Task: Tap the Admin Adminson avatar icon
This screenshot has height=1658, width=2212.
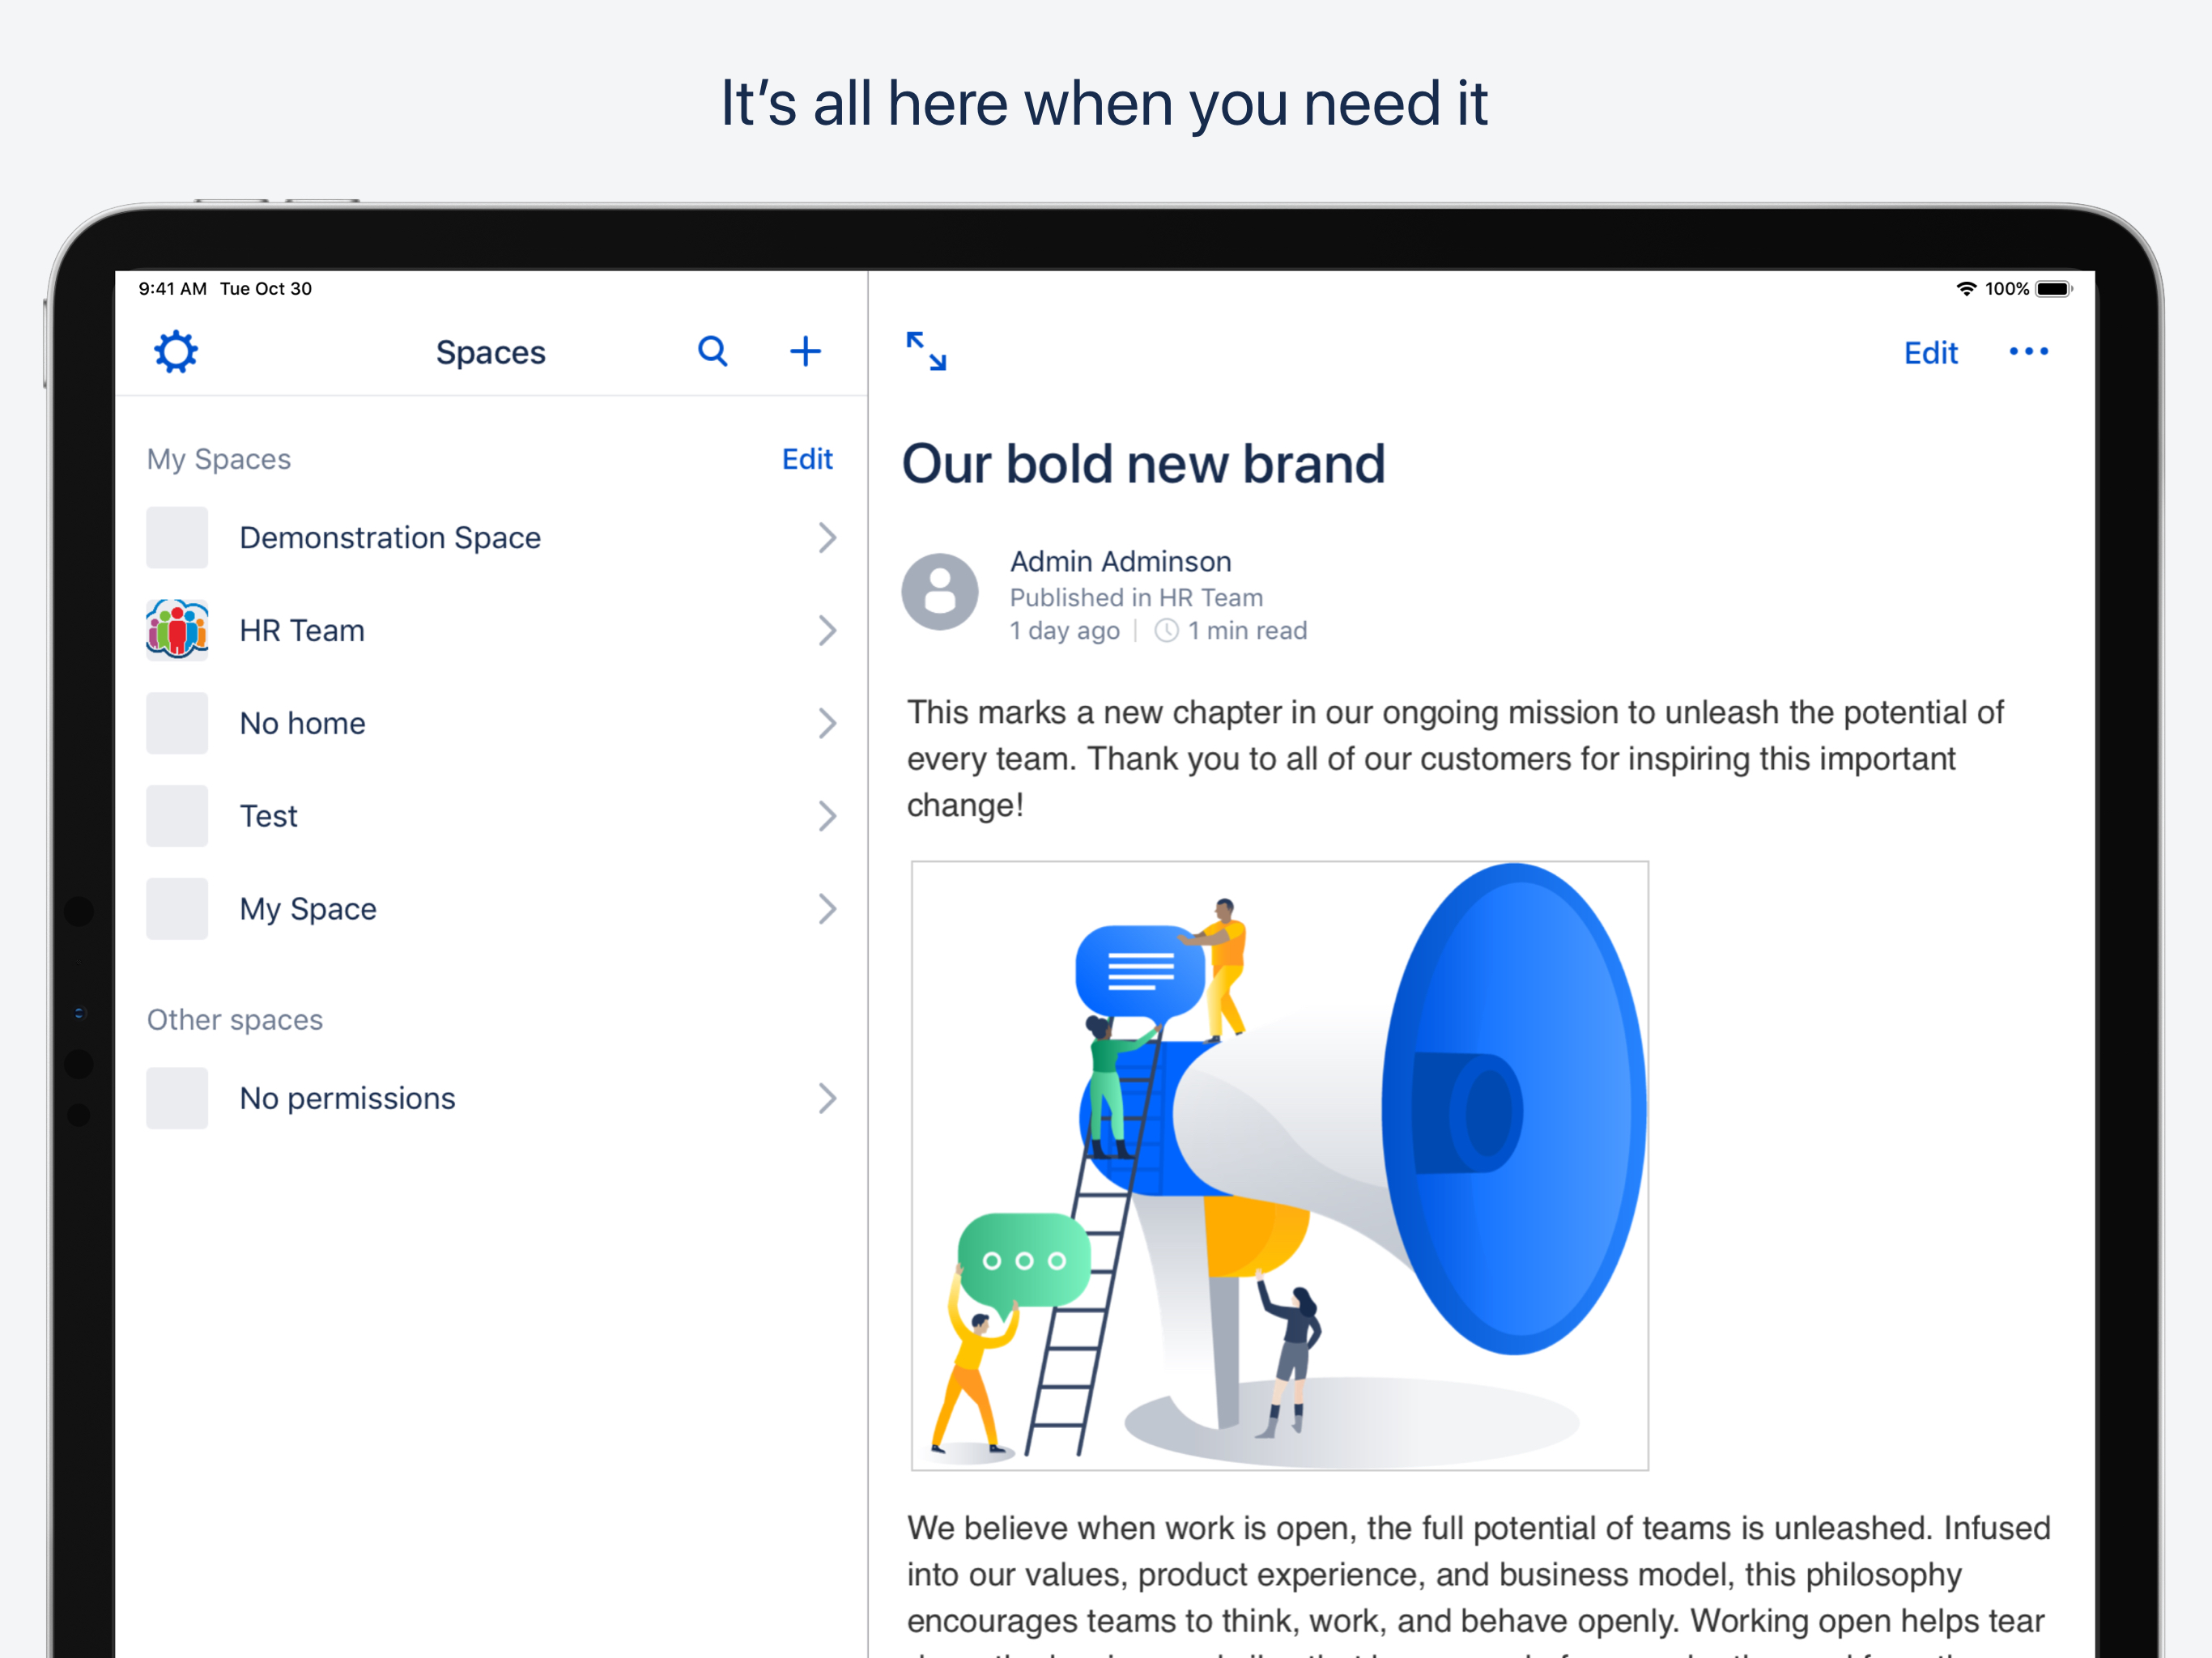Action: tap(939, 592)
